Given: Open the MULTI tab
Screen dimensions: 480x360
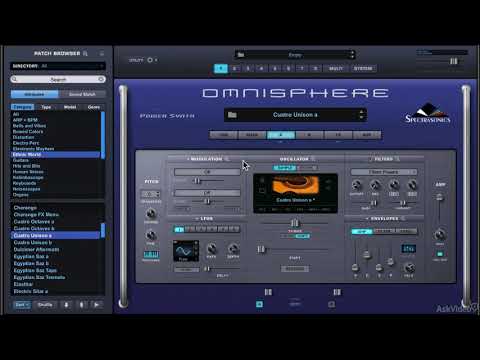Looking at the screenshot, I should (336, 69).
